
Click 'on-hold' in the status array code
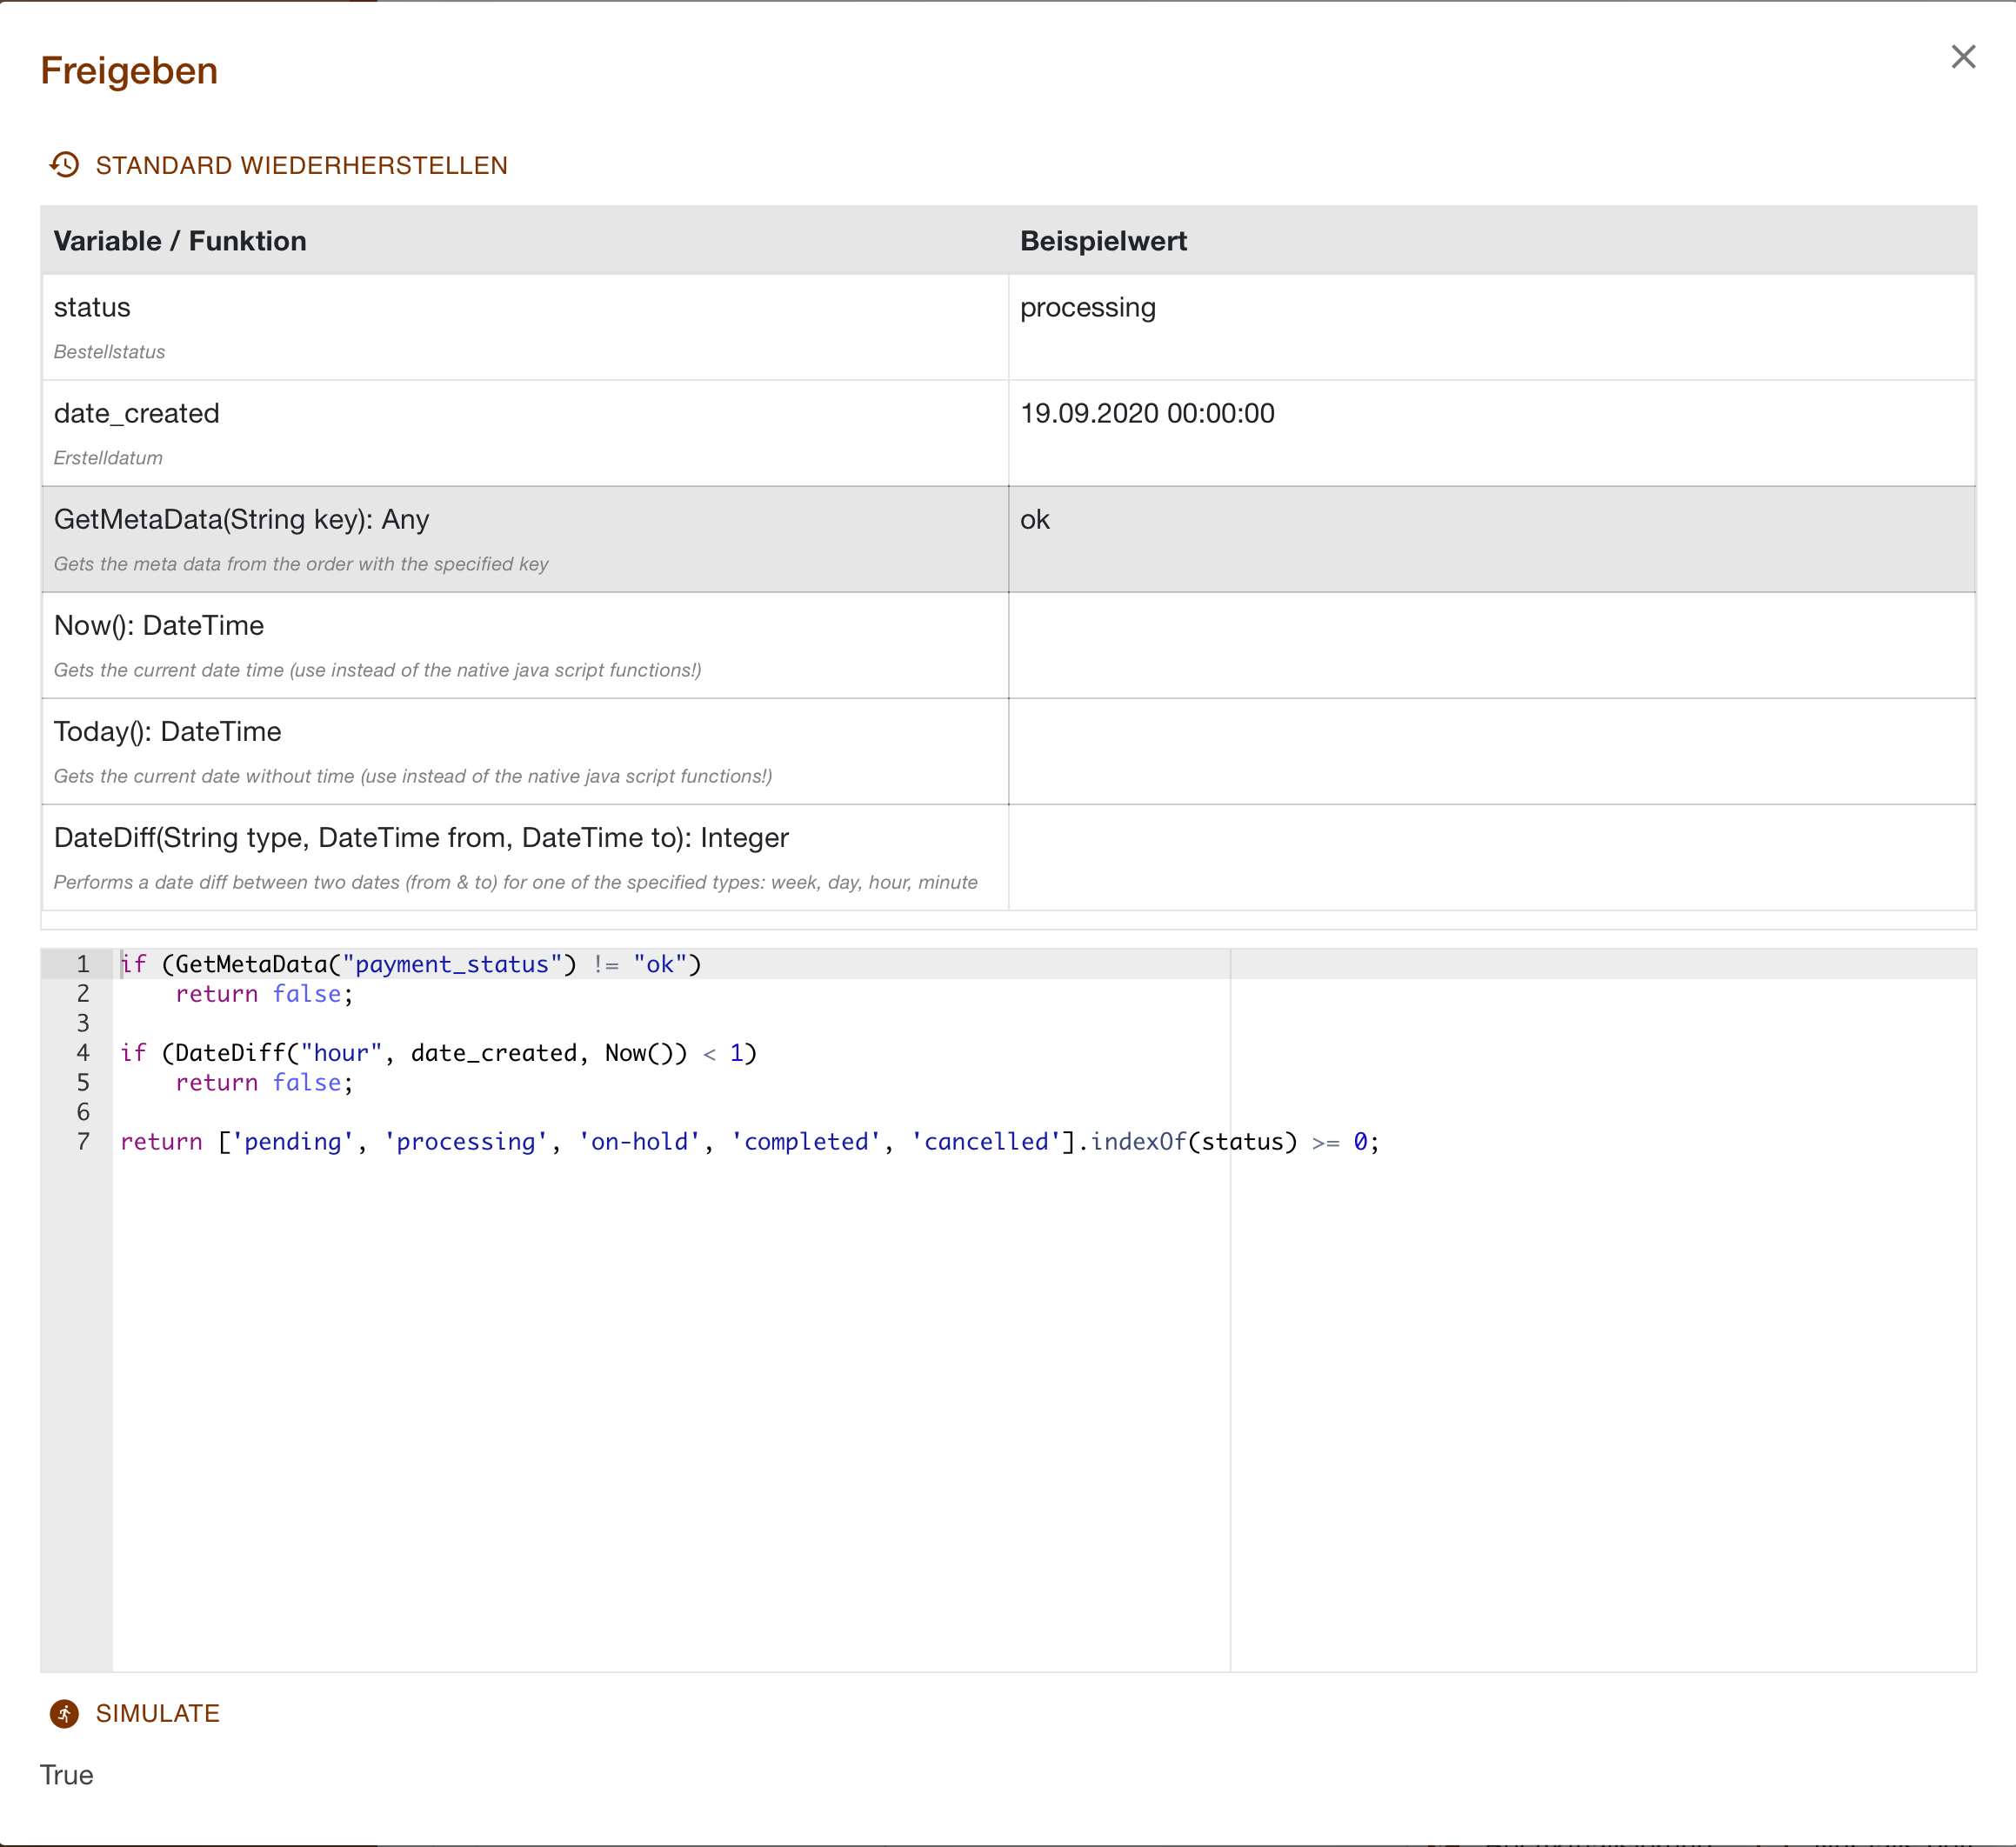(x=640, y=1142)
